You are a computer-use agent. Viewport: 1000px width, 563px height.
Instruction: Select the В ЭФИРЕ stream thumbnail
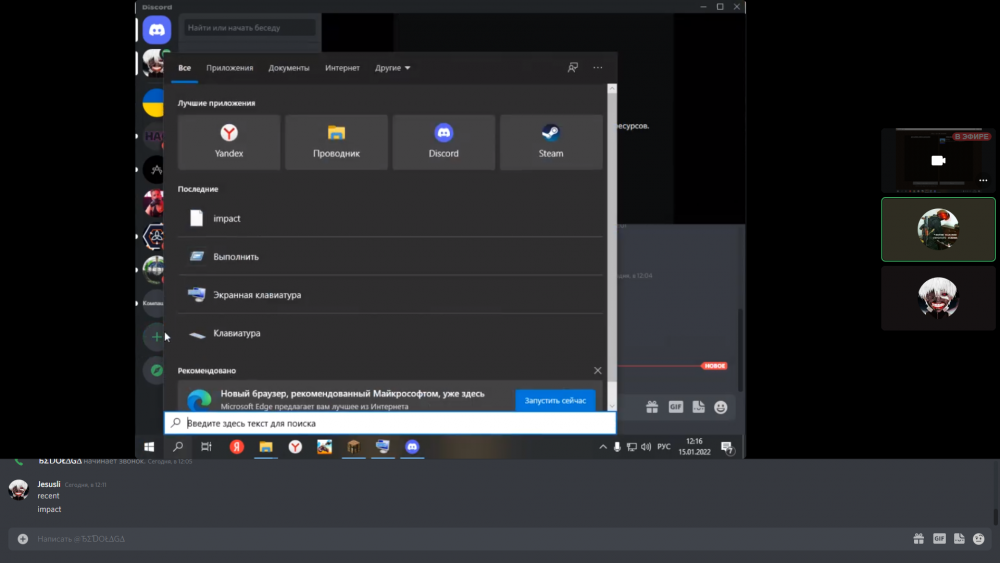pyautogui.click(x=938, y=160)
